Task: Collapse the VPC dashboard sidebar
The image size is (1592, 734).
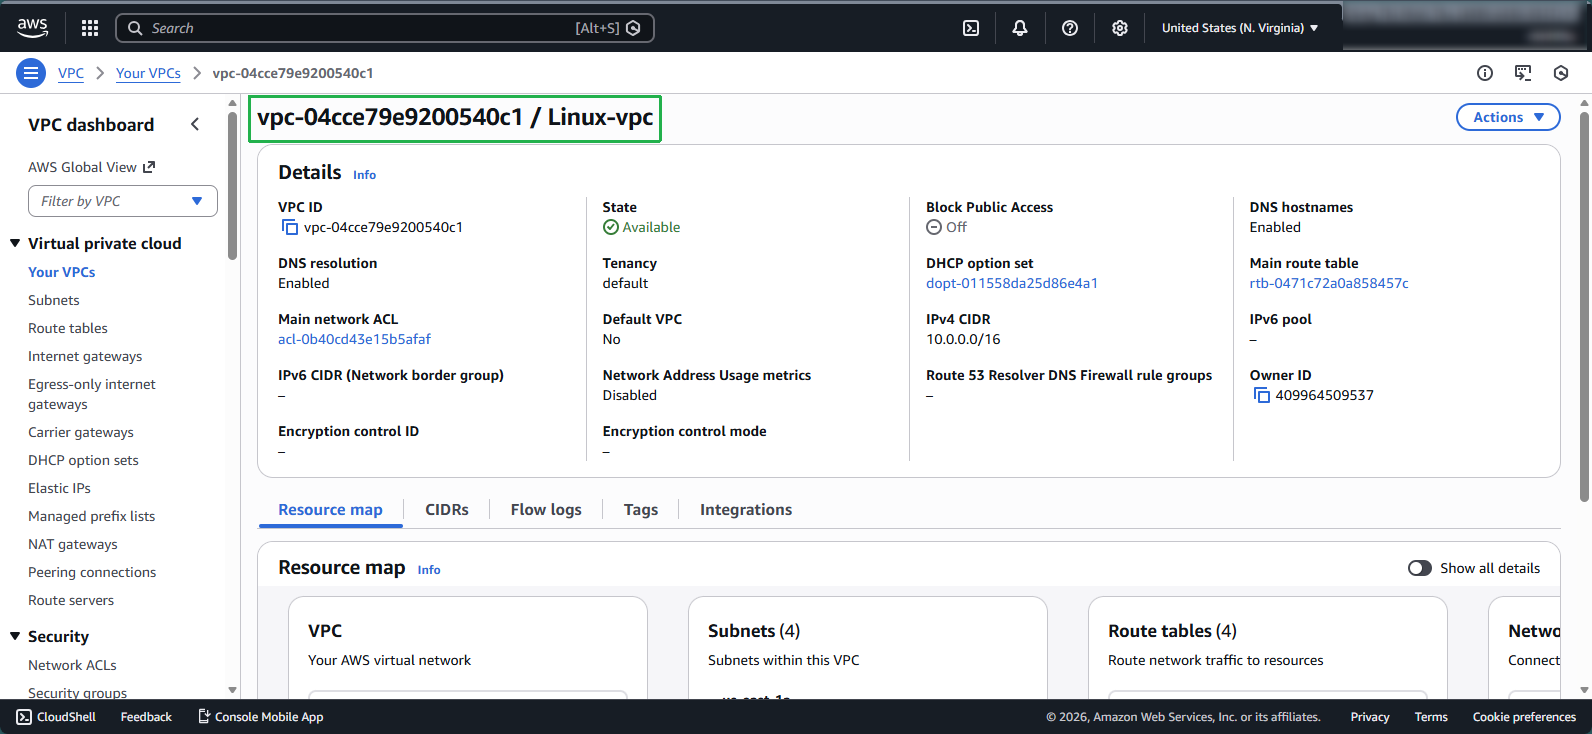Action: click(195, 124)
